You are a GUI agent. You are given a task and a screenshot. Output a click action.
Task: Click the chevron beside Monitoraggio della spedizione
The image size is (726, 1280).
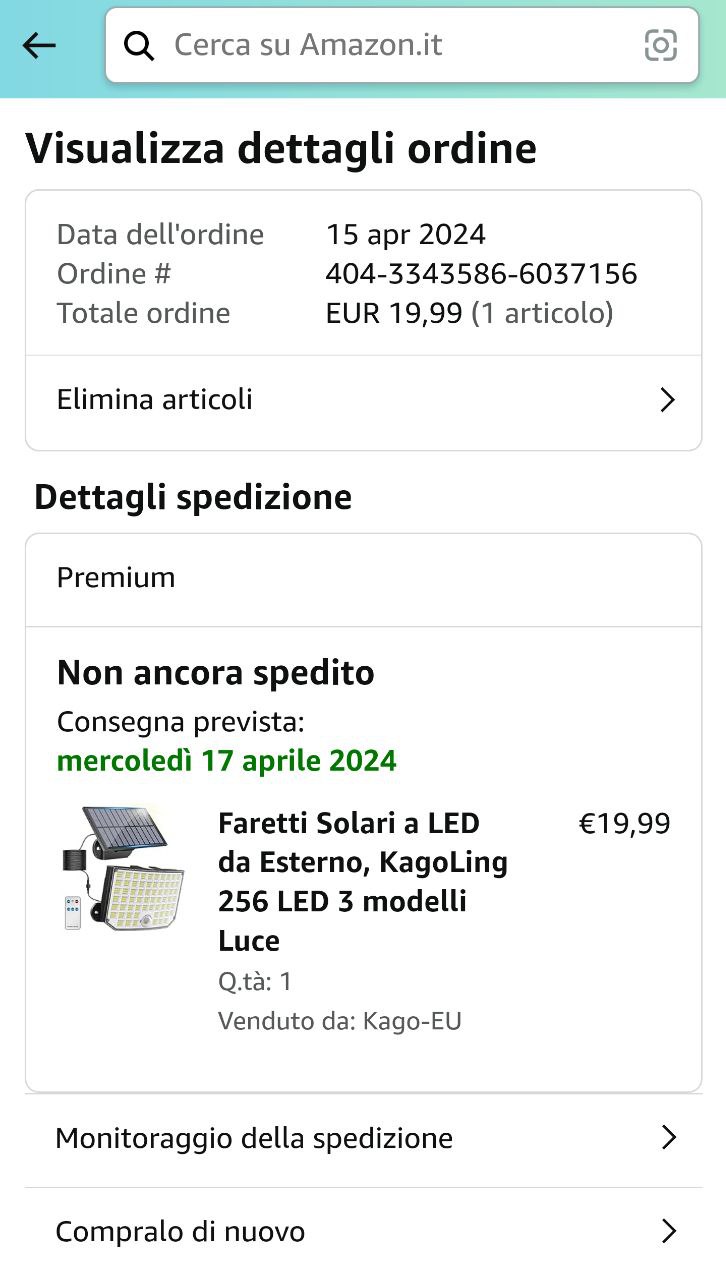click(669, 1138)
